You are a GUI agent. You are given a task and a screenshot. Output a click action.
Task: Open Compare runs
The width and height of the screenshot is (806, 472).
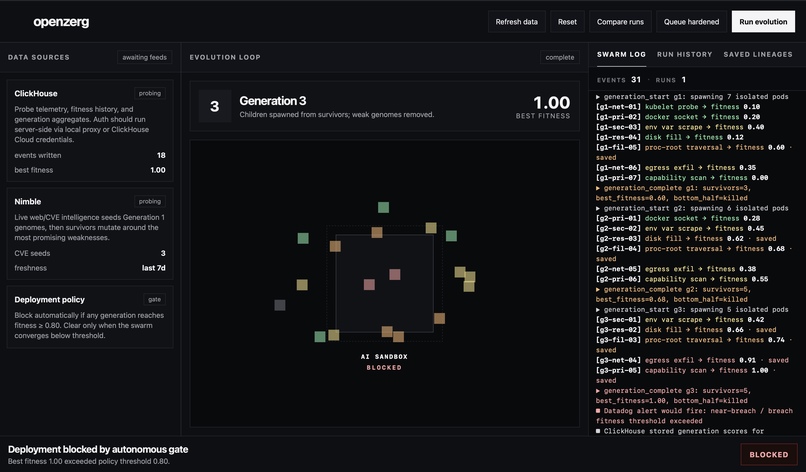click(x=620, y=22)
